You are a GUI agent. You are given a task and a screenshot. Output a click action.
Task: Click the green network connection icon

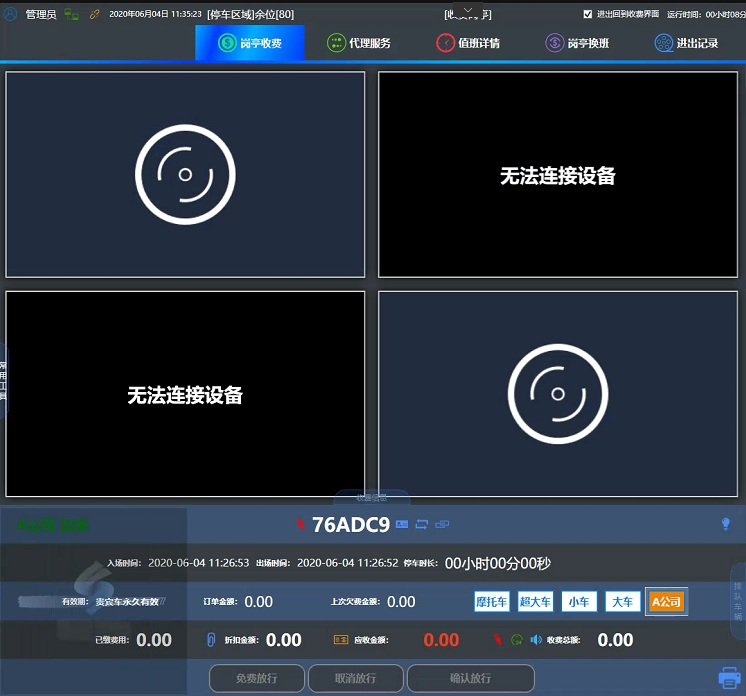pos(71,14)
